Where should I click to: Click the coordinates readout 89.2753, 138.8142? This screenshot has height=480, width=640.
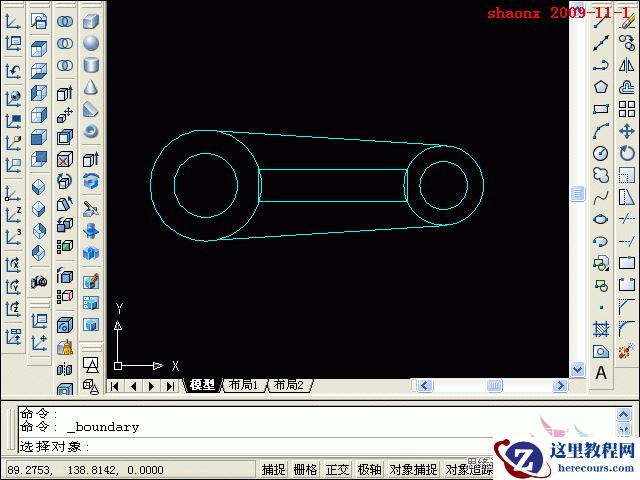tap(85, 470)
